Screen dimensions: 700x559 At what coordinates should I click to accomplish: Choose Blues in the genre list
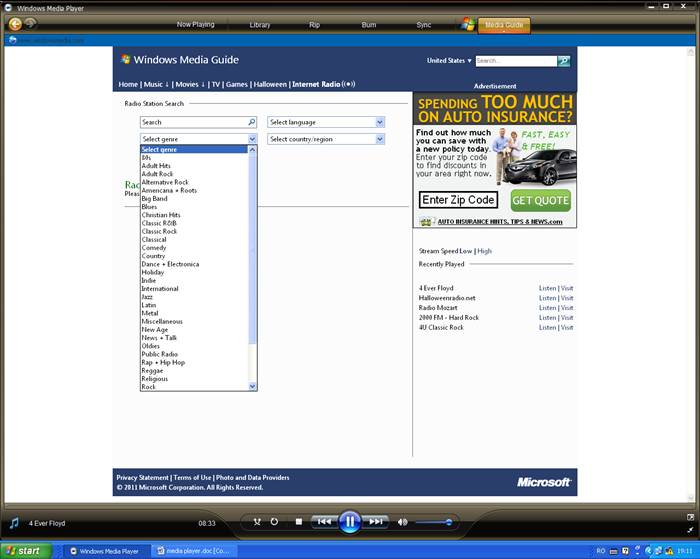pyautogui.click(x=194, y=207)
